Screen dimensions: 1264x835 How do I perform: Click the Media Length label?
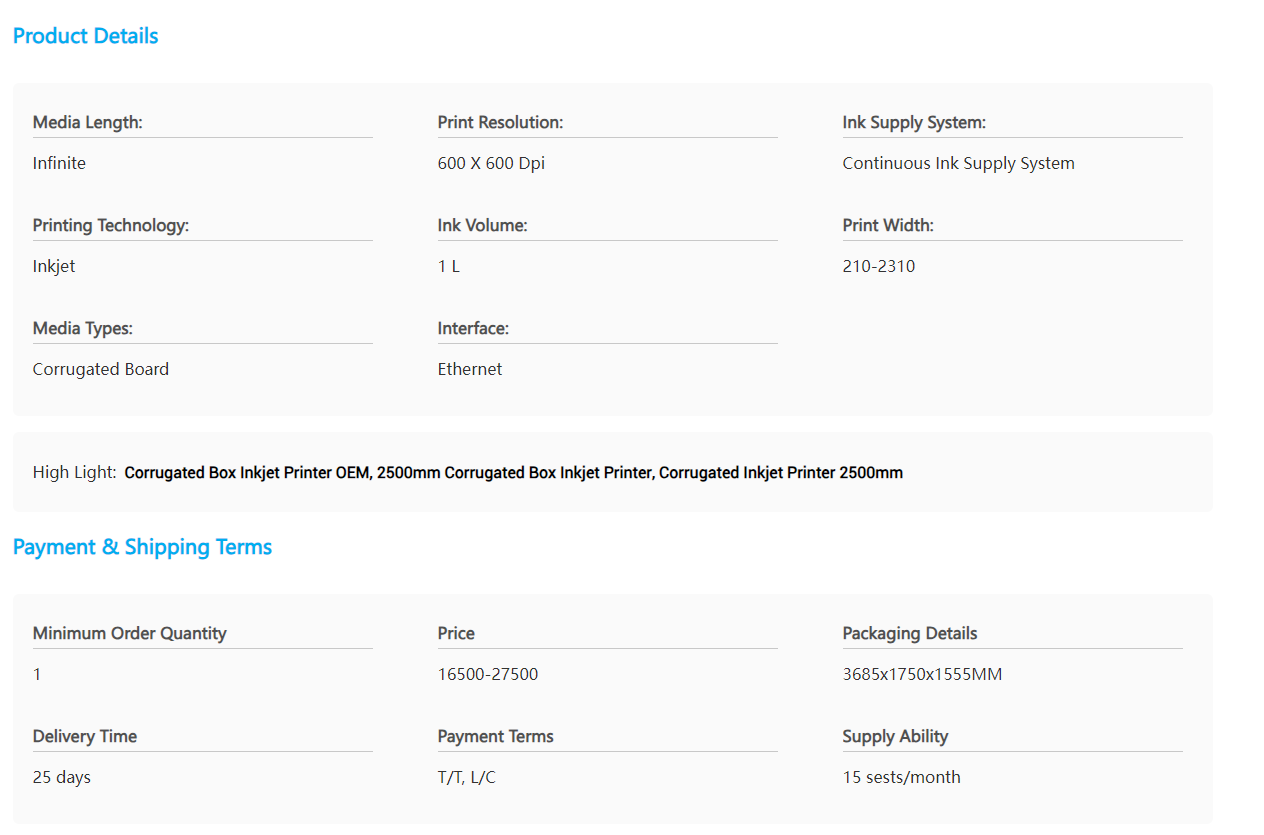pyautogui.click(x=87, y=122)
